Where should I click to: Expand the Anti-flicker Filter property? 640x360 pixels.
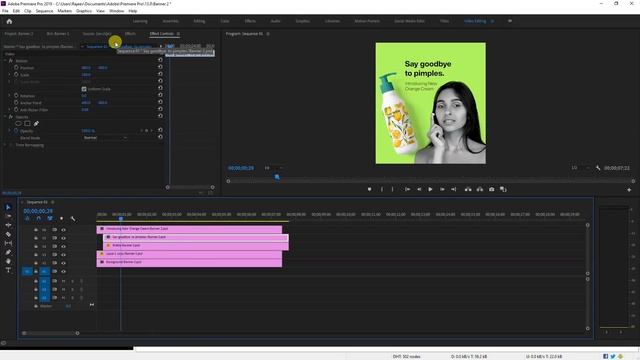pyautogui.click(x=10, y=110)
